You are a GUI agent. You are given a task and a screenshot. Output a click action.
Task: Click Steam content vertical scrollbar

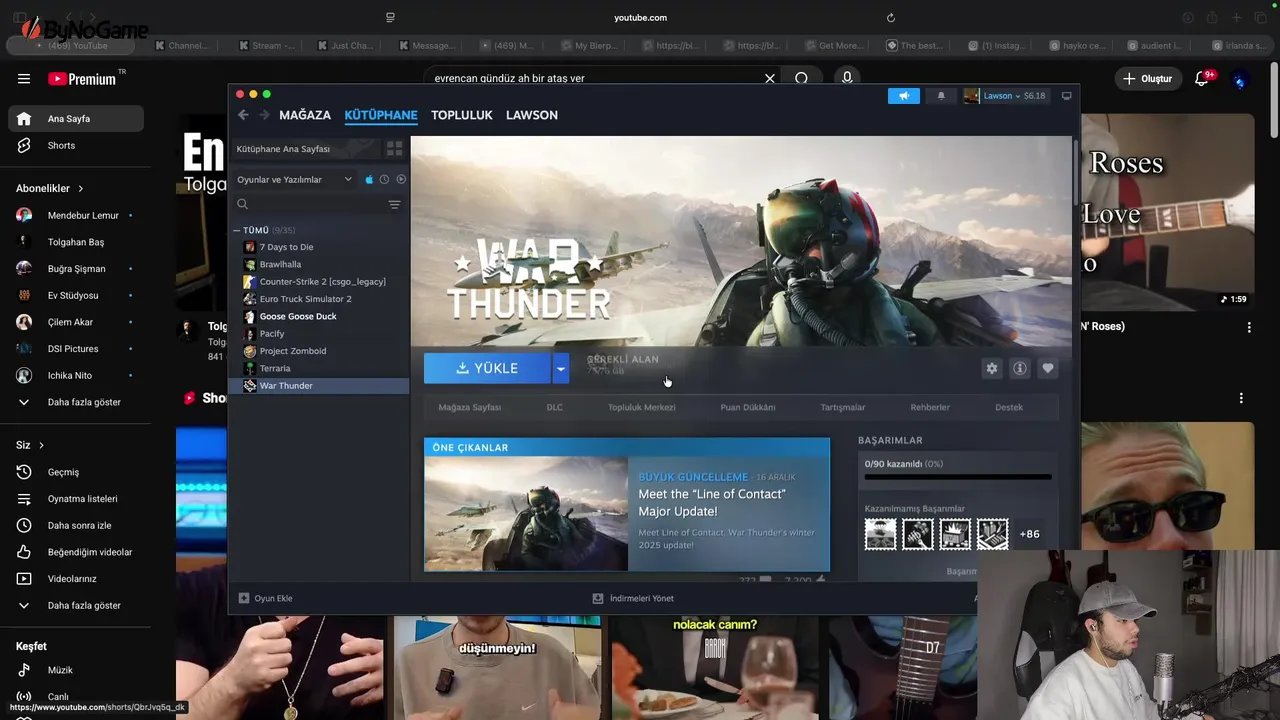[1075, 175]
